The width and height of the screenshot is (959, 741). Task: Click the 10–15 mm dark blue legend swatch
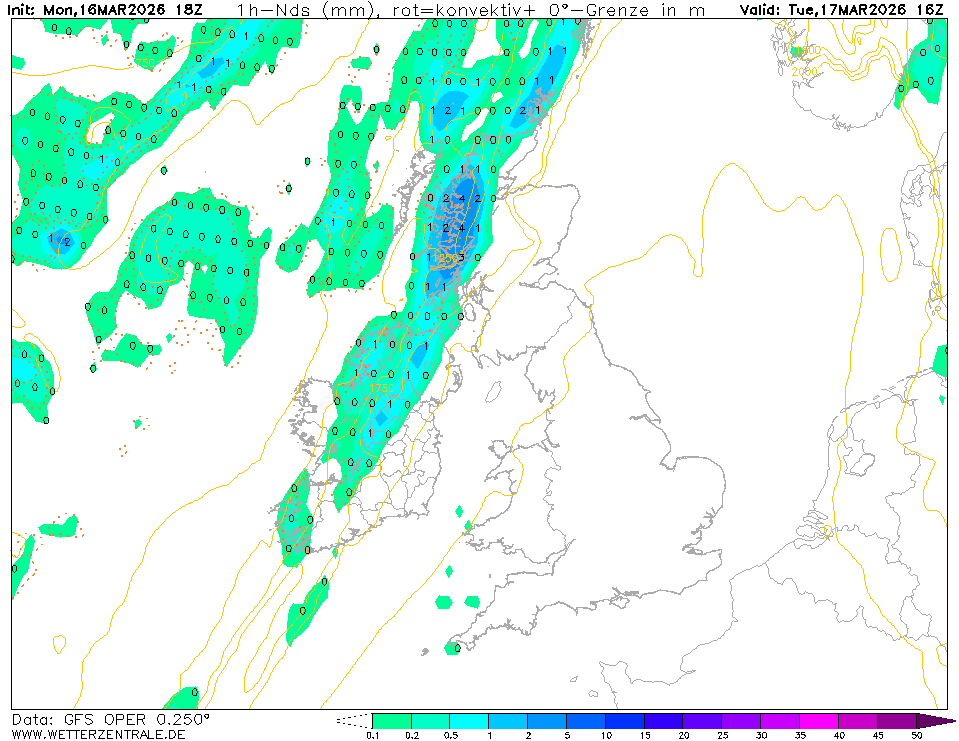click(x=625, y=720)
